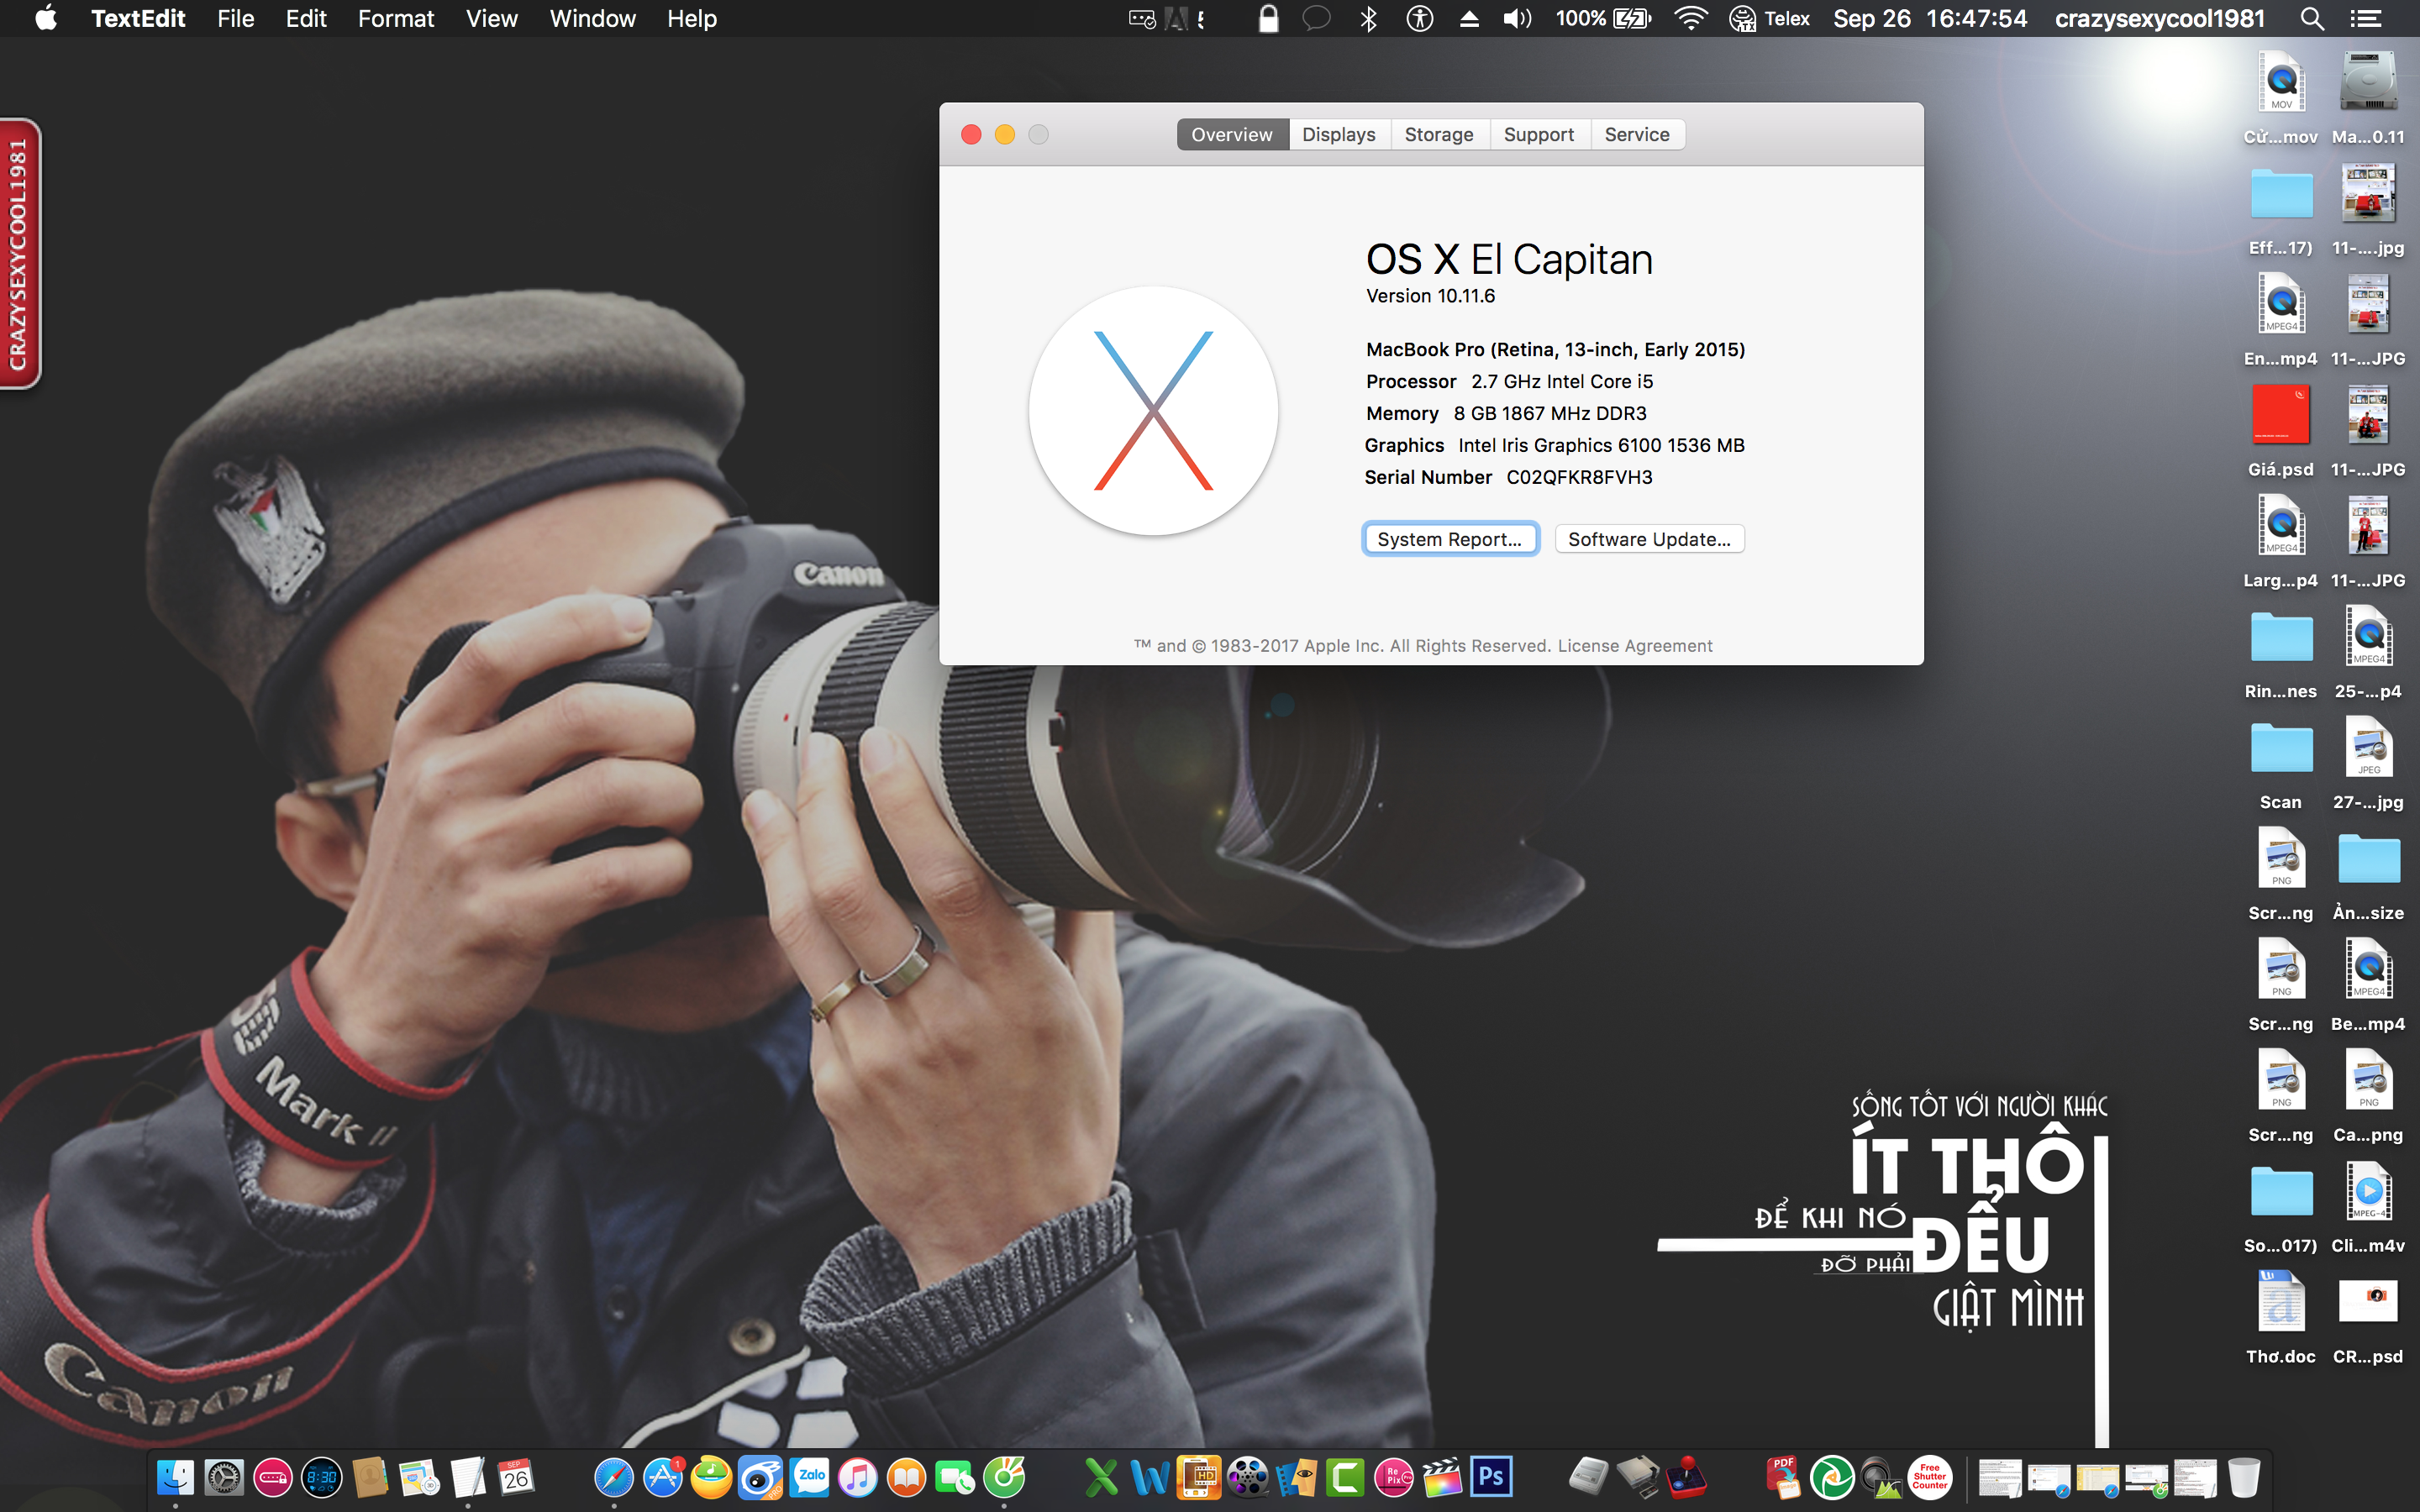Open the File menu
This screenshot has width=2420, height=1512.
click(x=236, y=19)
